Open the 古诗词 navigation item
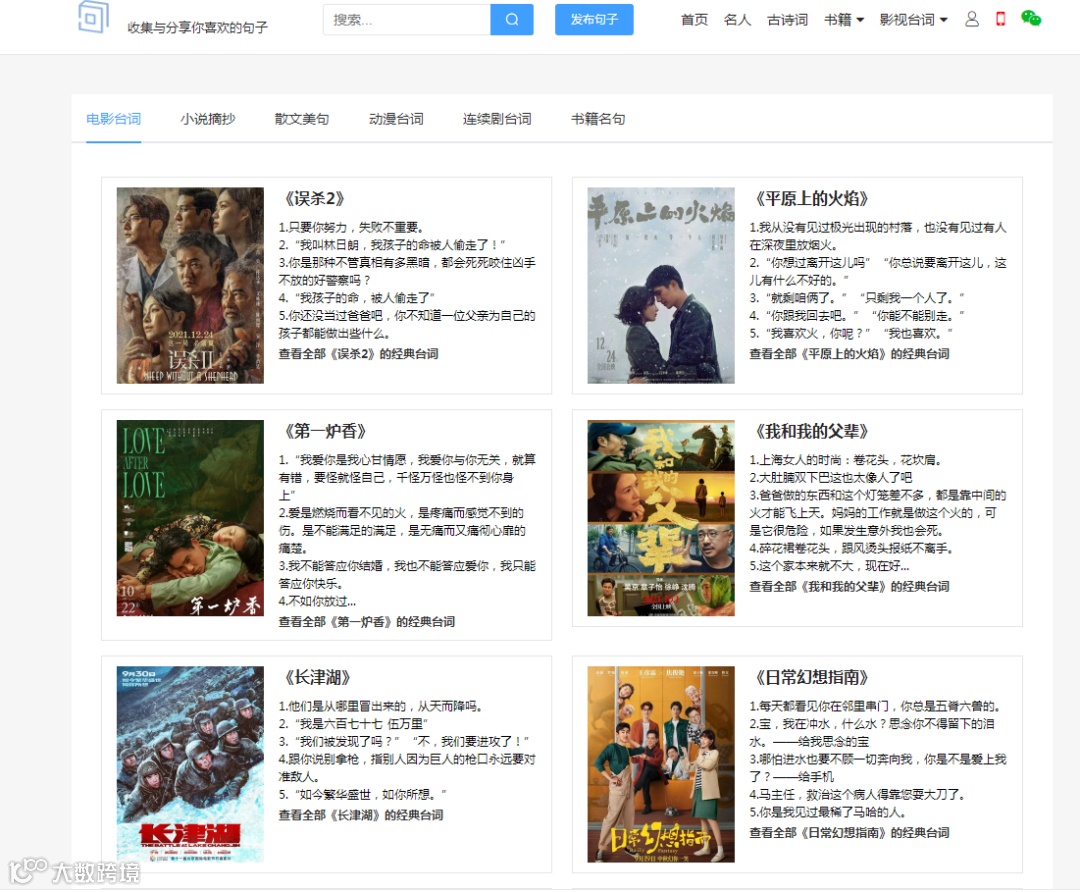 [787, 20]
